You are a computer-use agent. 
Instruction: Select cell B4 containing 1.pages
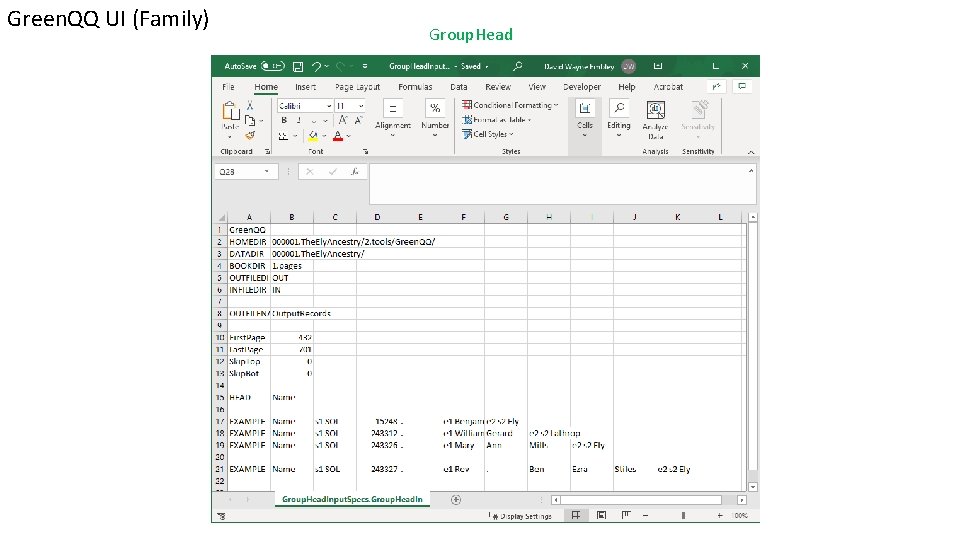coord(292,266)
